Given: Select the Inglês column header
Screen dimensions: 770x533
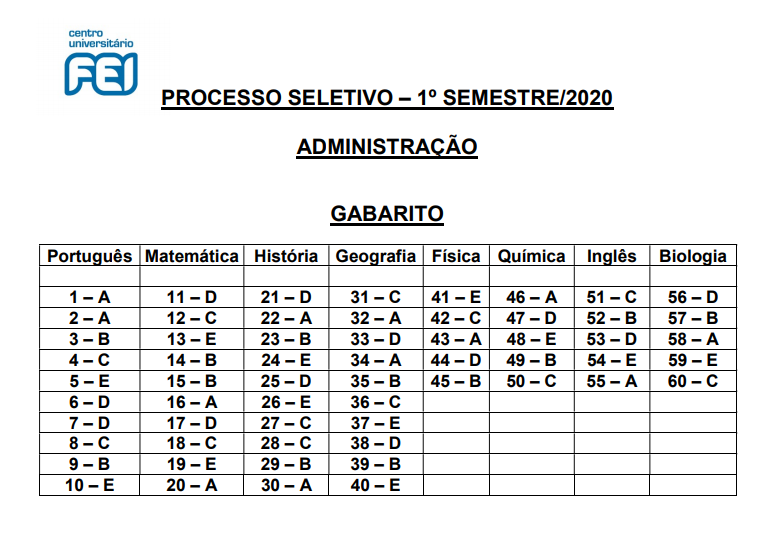Looking at the screenshot, I should (612, 255).
